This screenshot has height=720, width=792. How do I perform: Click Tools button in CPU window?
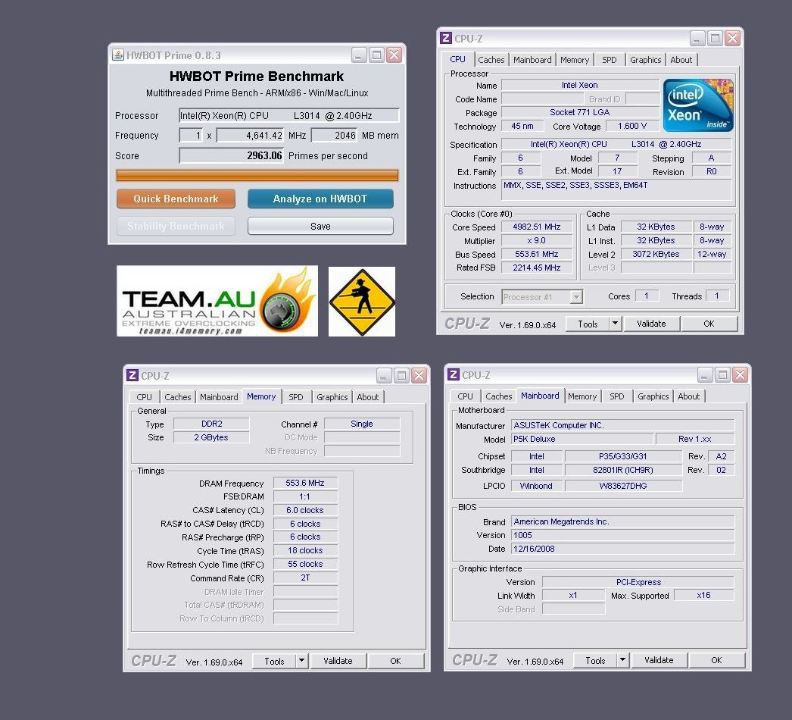click(587, 324)
